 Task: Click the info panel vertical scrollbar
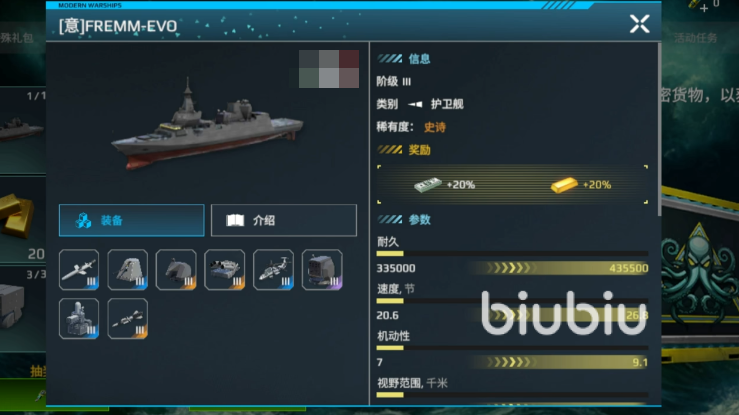659,130
